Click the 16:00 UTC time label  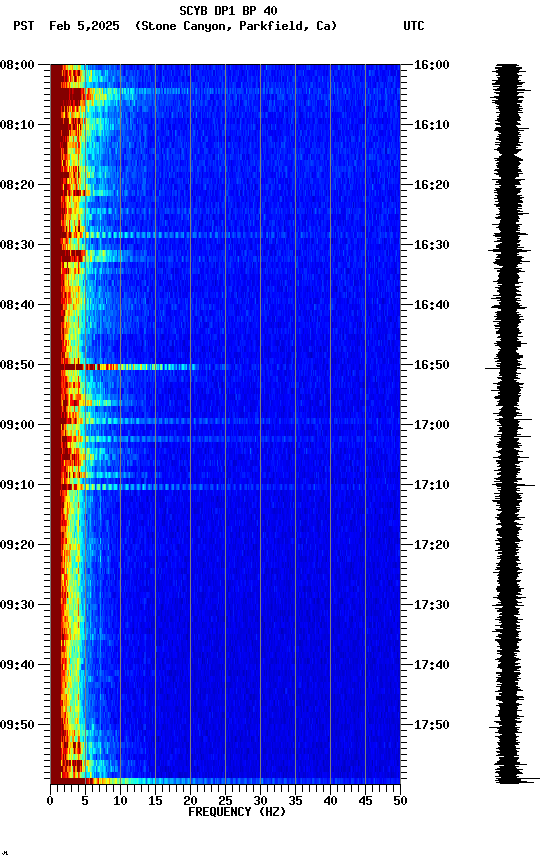pyautogui.click(x=431, y=65)
